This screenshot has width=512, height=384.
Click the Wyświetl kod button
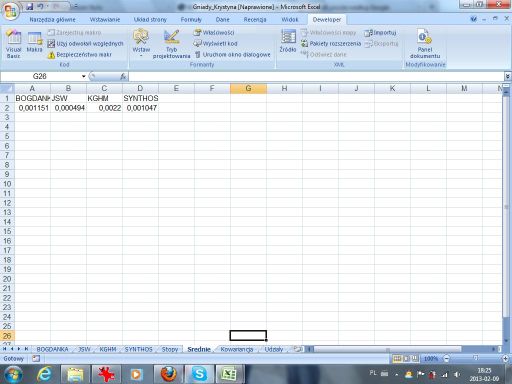tap(215, 43)
